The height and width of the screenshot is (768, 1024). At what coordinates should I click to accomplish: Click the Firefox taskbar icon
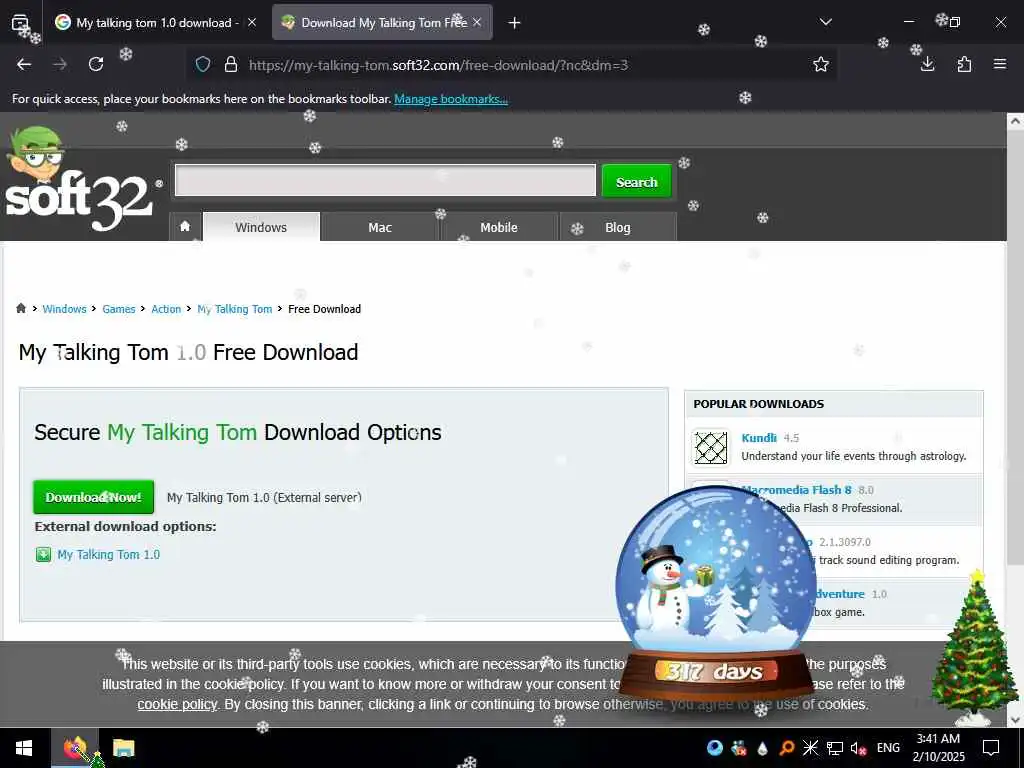point(75,748)
